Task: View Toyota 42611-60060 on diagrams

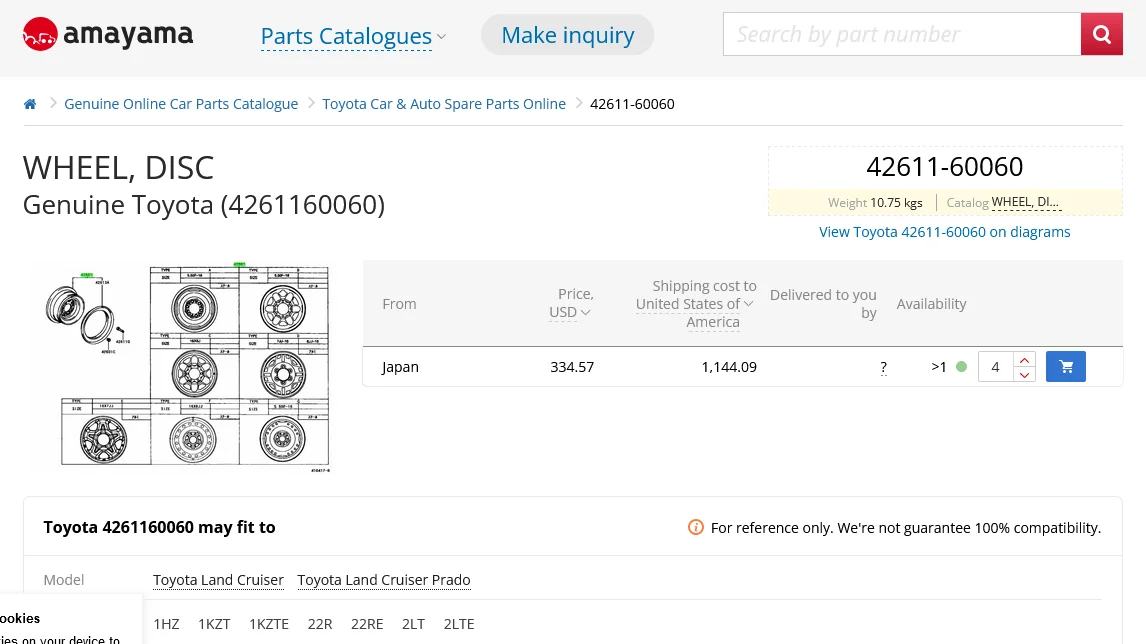Action: point(944,232)
